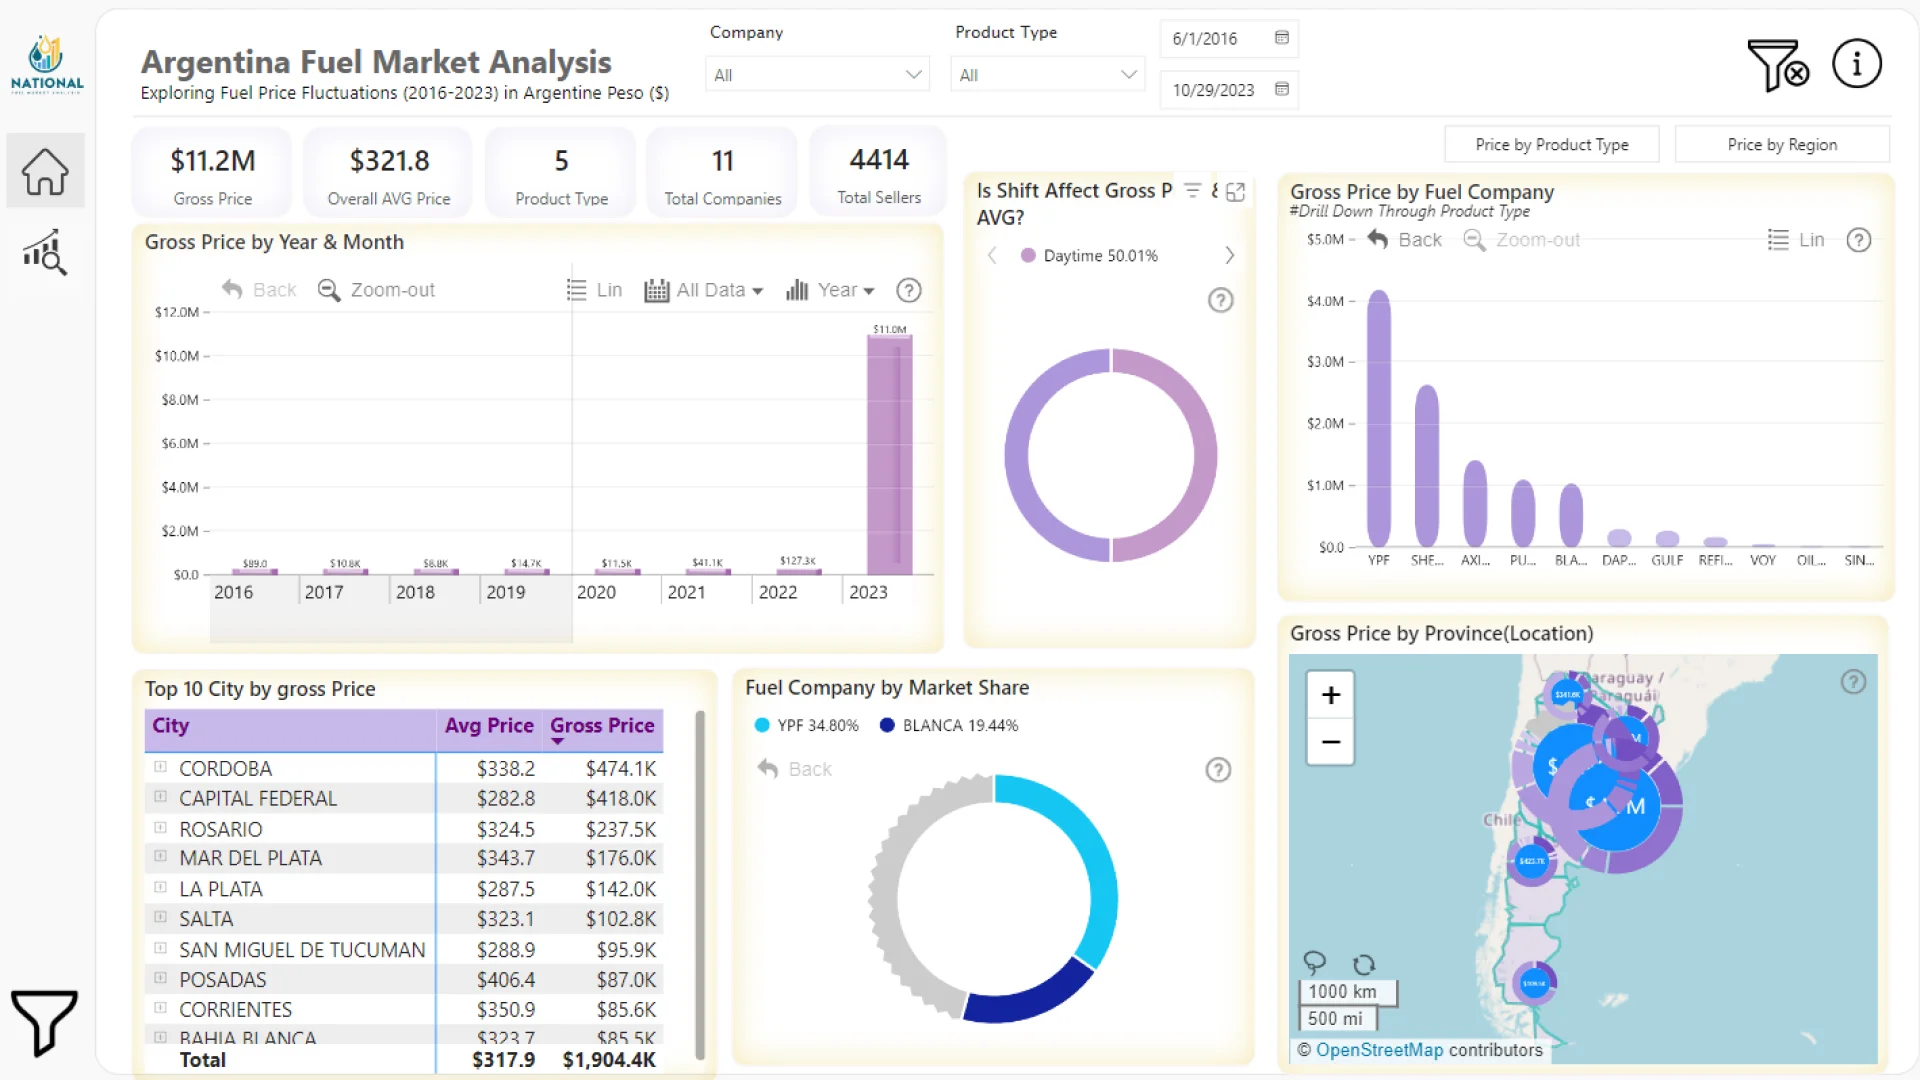Click National logo at top left
The width and height of the screenshot is (1920, 1080).
click(x=46, y=65)
